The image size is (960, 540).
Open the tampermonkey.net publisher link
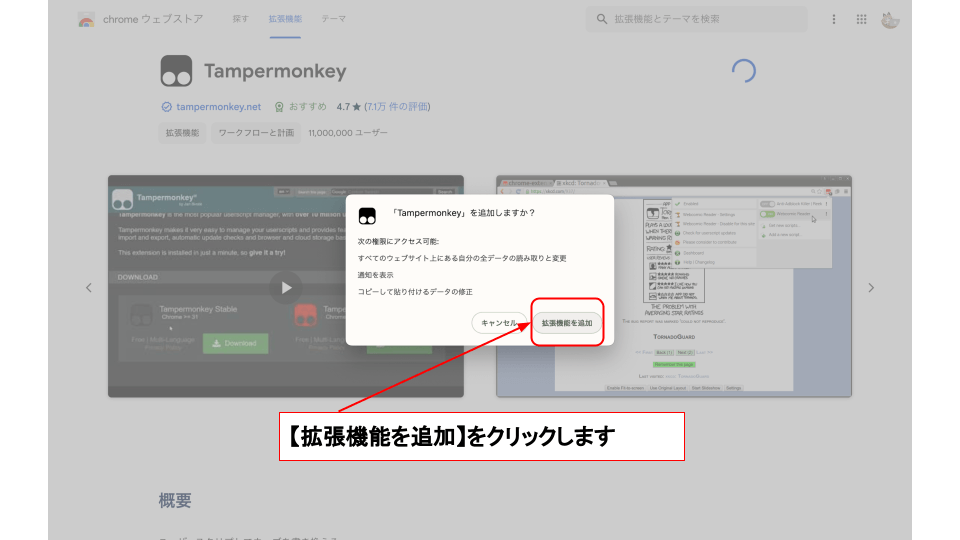pos(218,106)
